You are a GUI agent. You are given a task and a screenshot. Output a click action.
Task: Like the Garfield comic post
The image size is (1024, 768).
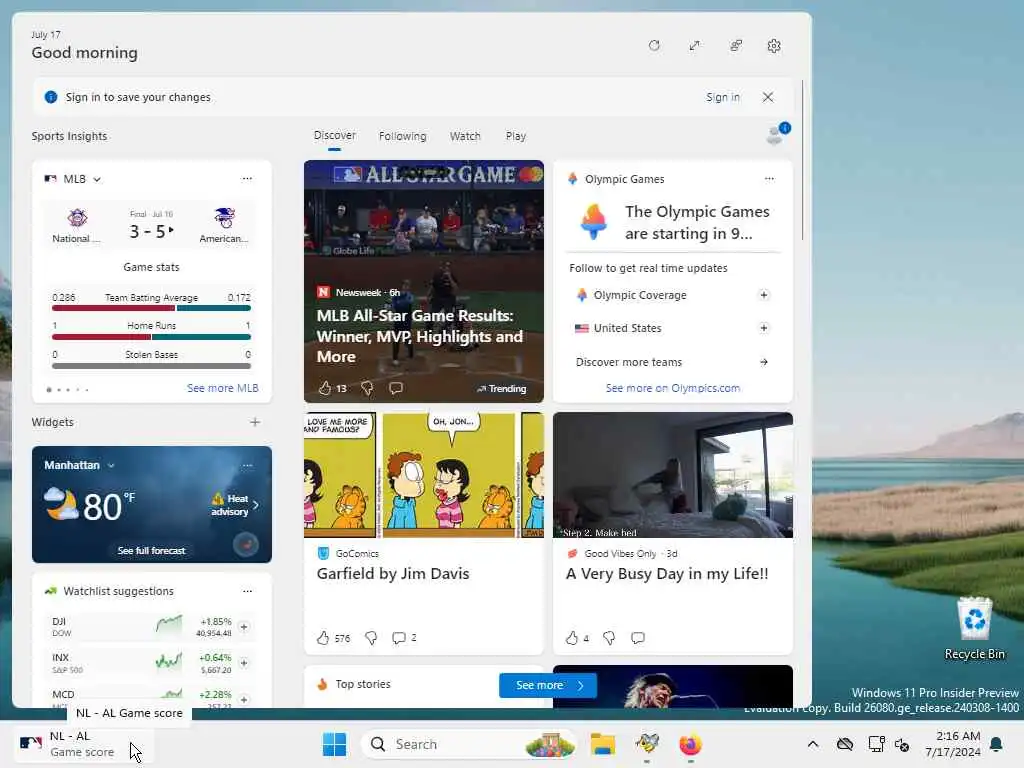pos(323,638)
